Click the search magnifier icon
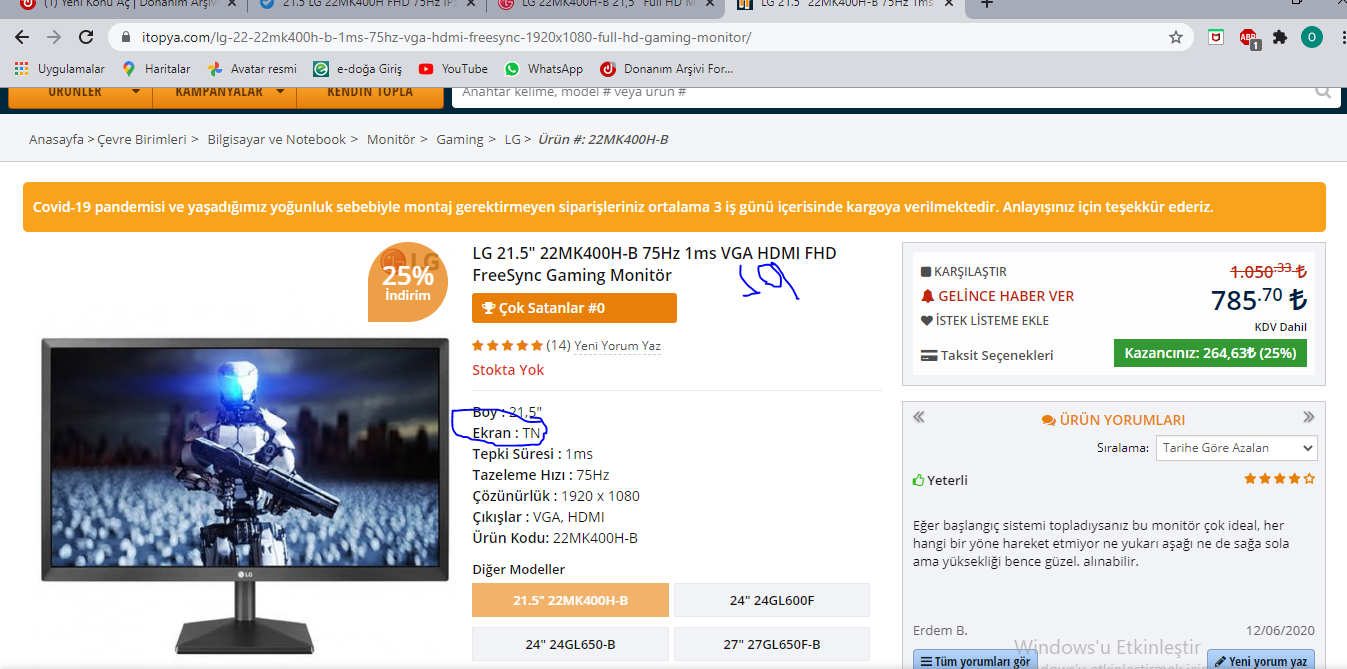 click(1323, 92)
